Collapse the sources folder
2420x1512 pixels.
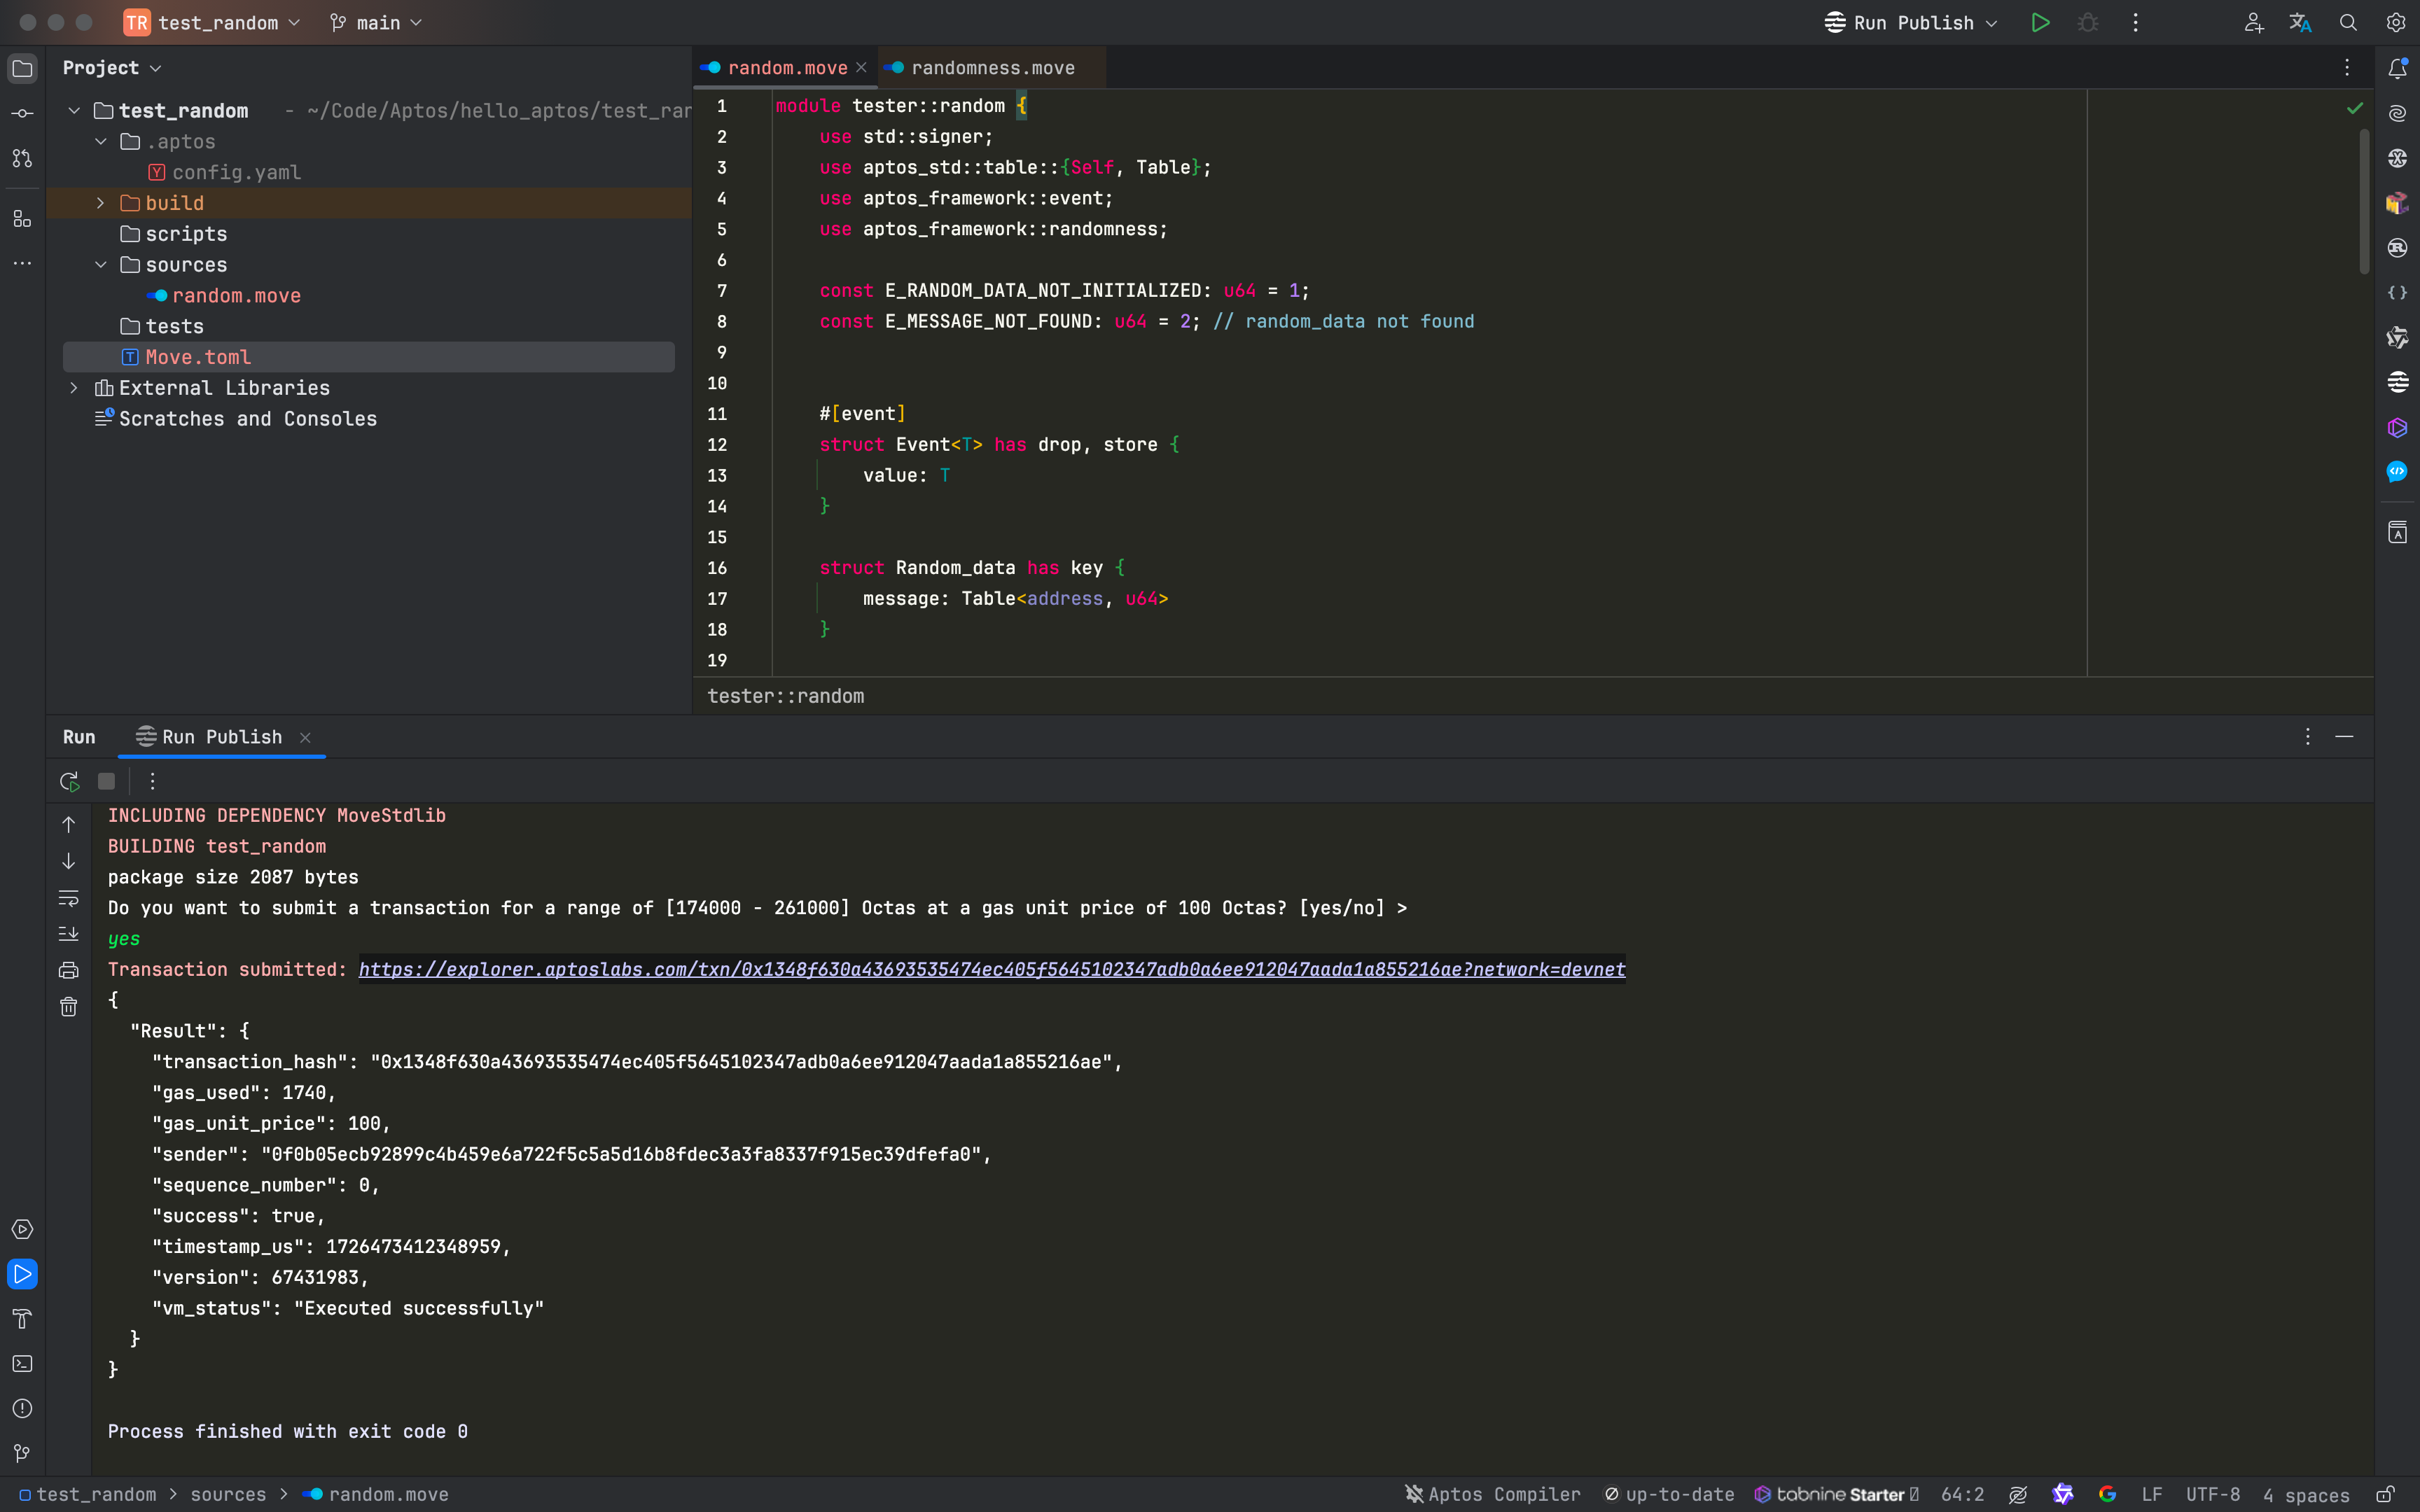[x=101, y=265]
